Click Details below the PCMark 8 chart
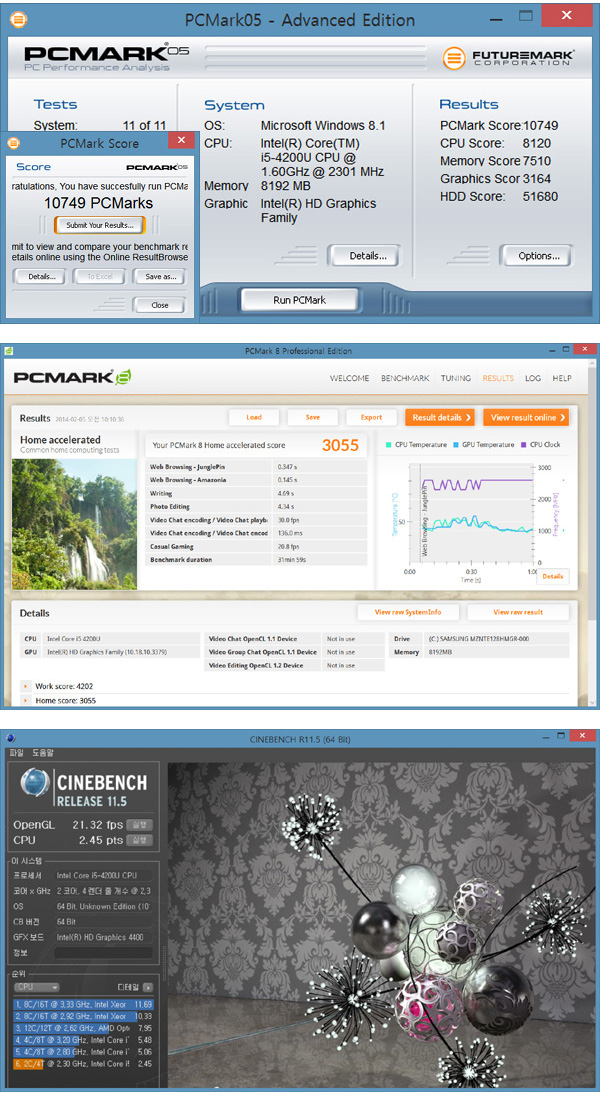The width and height of the screenshot is (600, 1096). point(552,577)
